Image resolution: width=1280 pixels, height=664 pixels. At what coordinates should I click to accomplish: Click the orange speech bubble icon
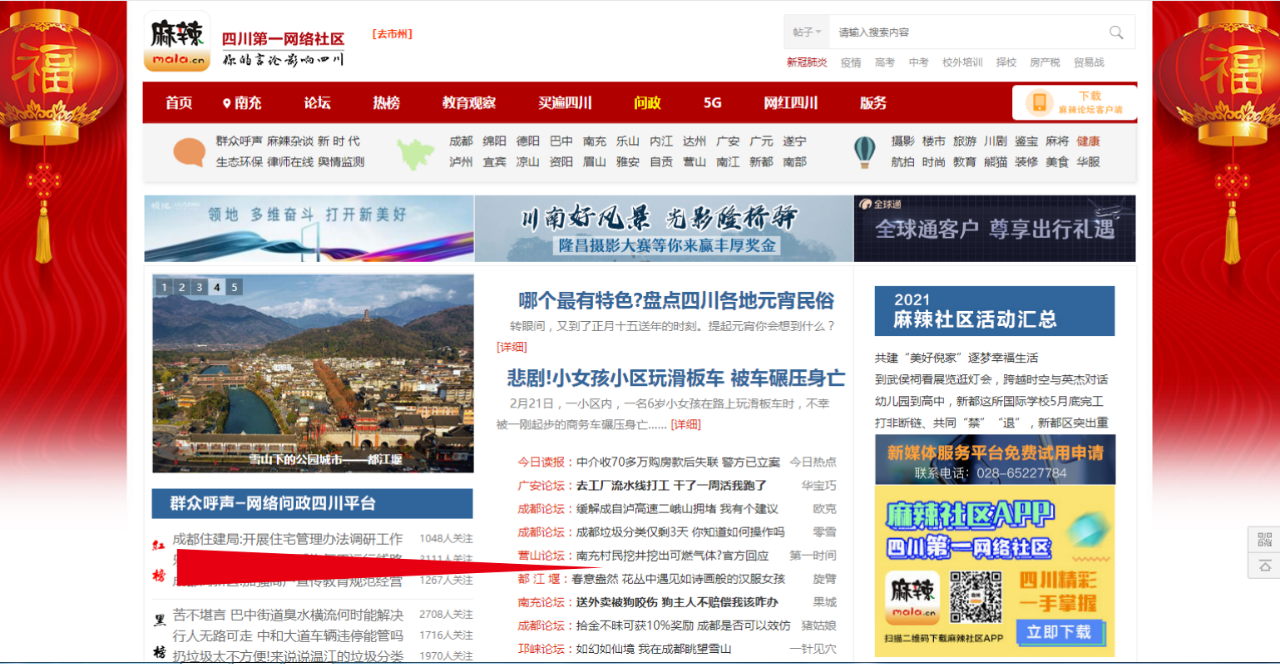[189, 152]
